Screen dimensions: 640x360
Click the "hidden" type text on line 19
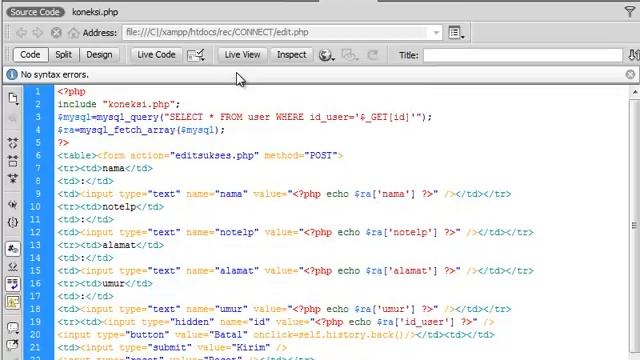(x=192, y=322)
